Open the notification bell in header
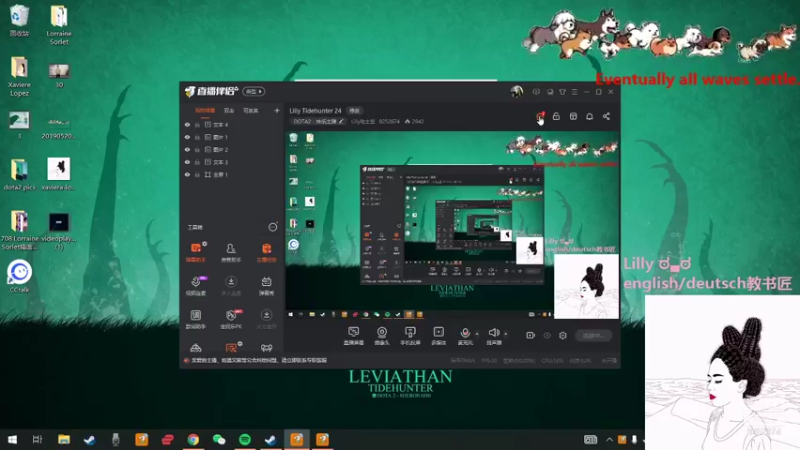This screenshot has width=800, height=450. click(x=590, y=116)
